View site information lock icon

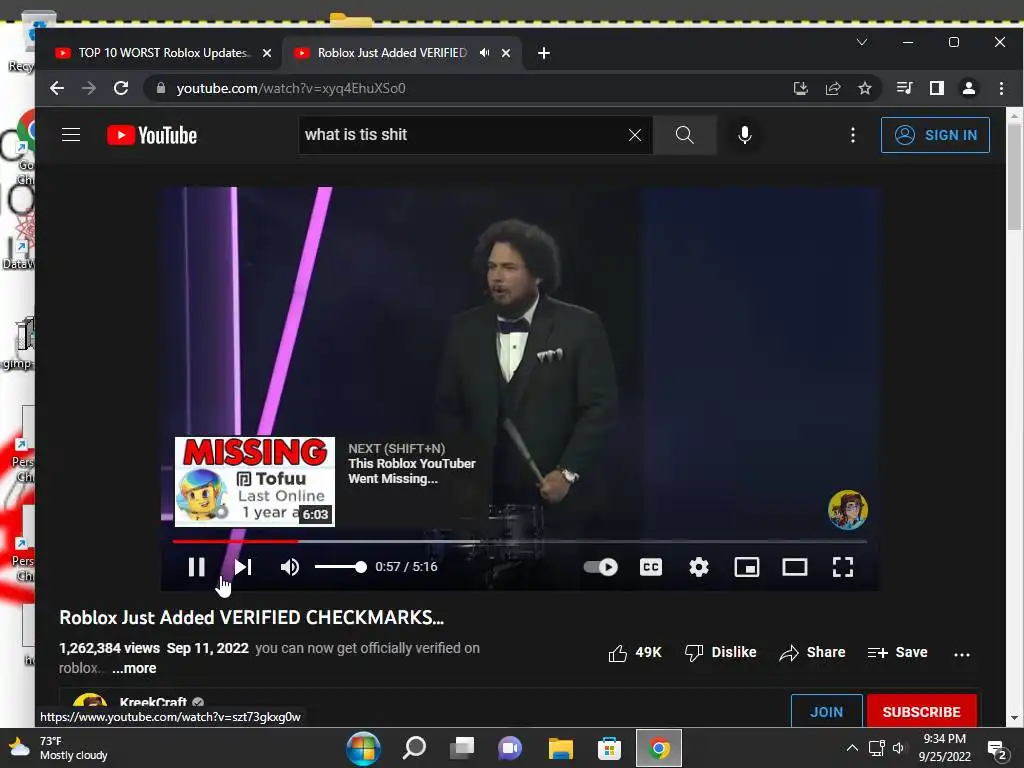tap(161, 88)
